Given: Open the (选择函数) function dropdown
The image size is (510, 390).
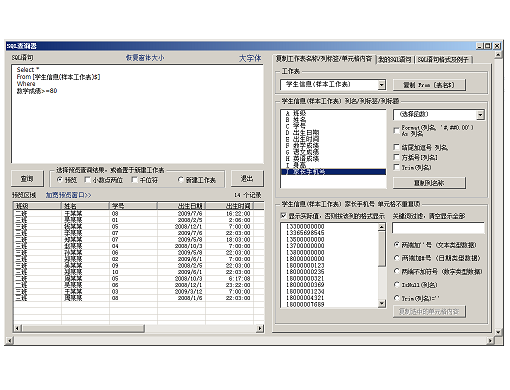Looking at the screenshot, I should click(x=480, y=115).
